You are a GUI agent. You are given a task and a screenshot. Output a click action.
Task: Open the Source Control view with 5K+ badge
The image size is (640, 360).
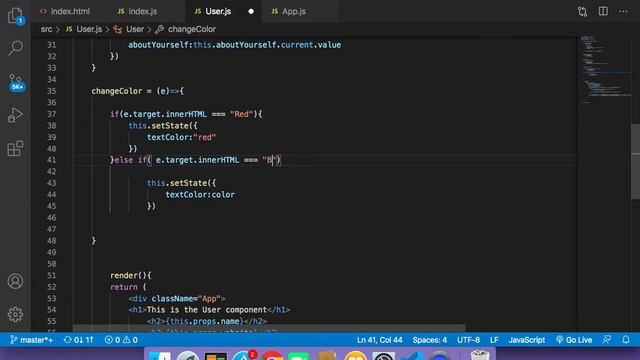pos(16,82)
